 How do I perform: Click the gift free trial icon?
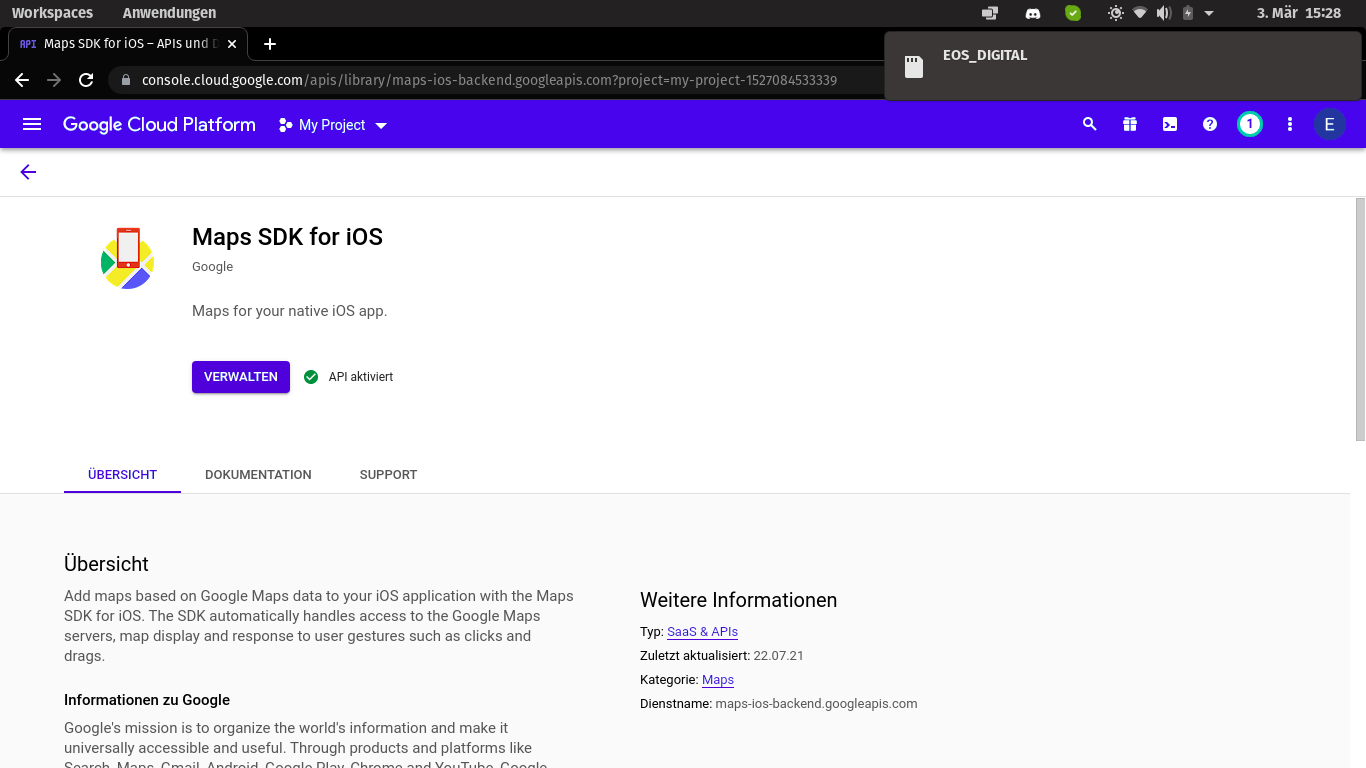click(1130, 124)
